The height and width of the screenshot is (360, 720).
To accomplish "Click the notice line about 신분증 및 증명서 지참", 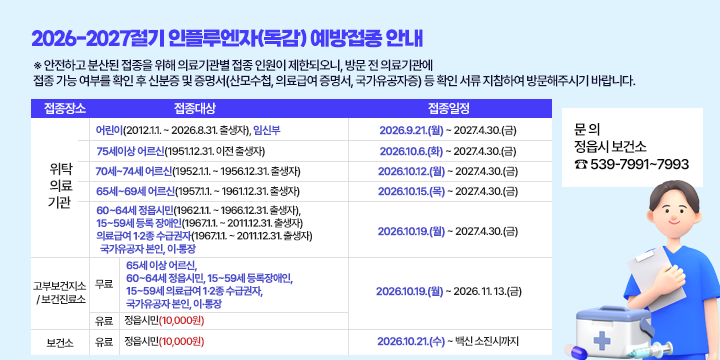I will 335,81.
